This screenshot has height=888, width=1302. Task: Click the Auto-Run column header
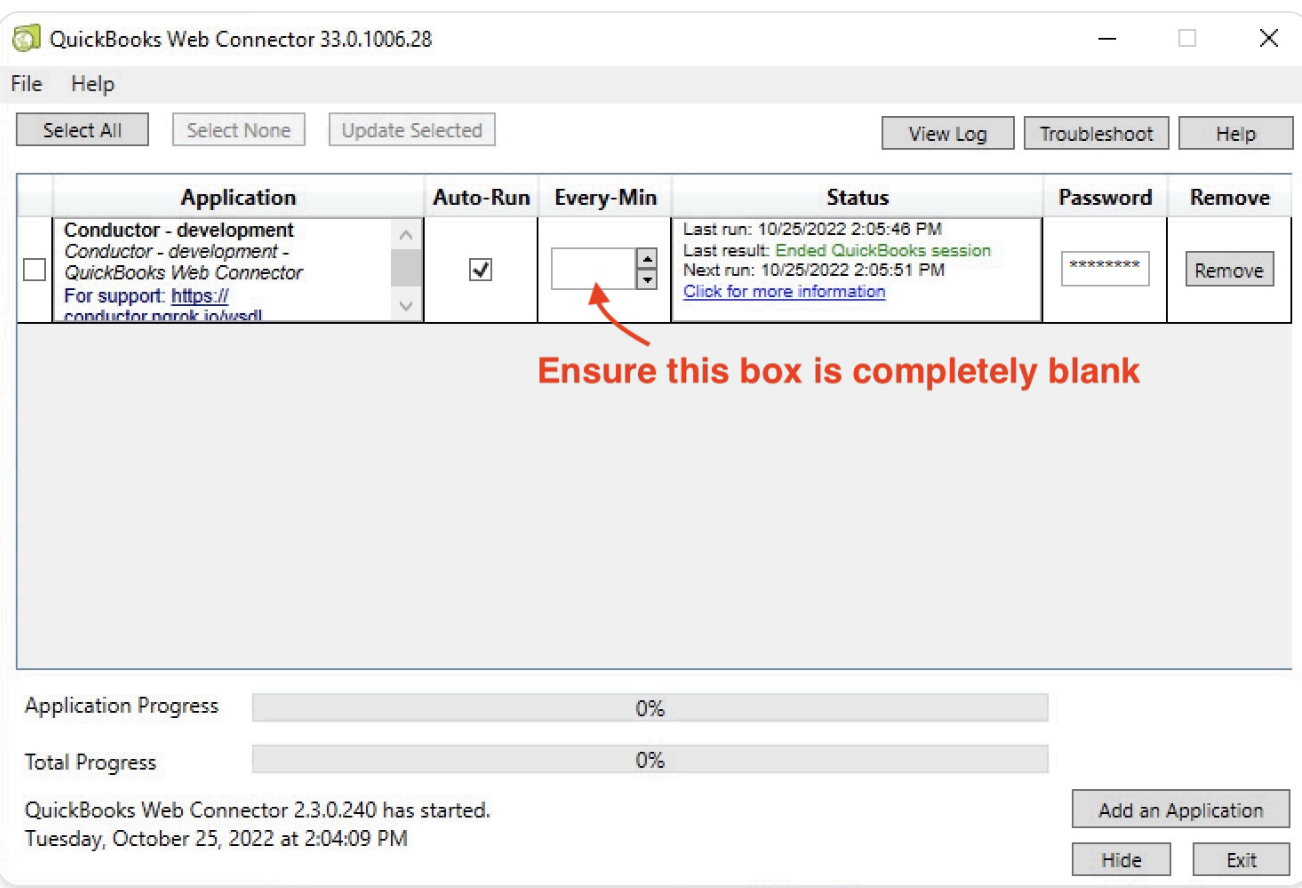pyautogui.click(x=481, y=198)
